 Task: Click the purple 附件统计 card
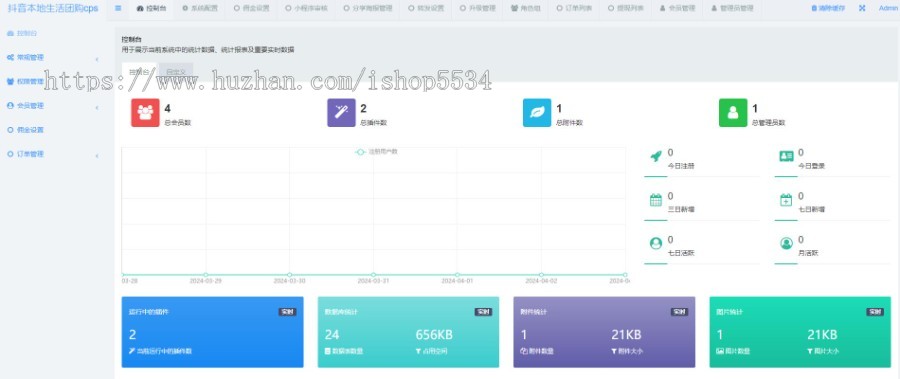point(604,332)
